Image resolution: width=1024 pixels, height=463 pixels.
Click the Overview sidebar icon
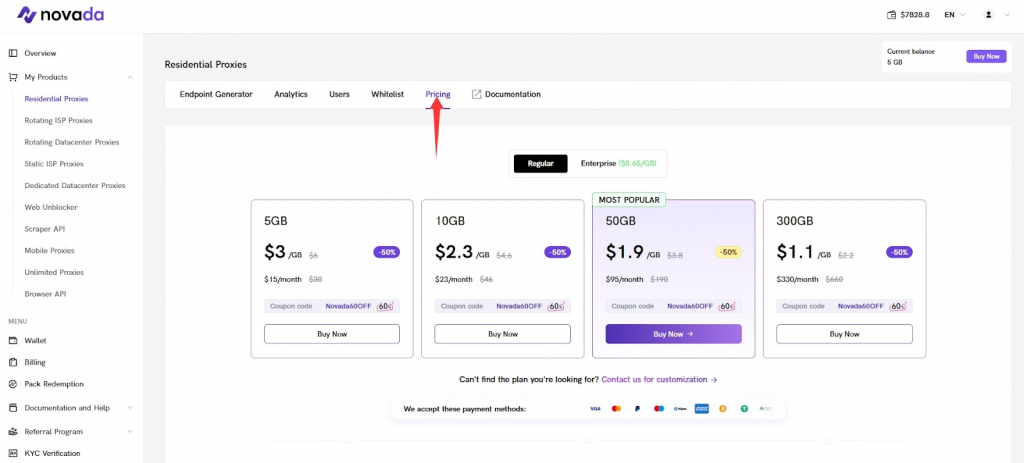(13, 53)
